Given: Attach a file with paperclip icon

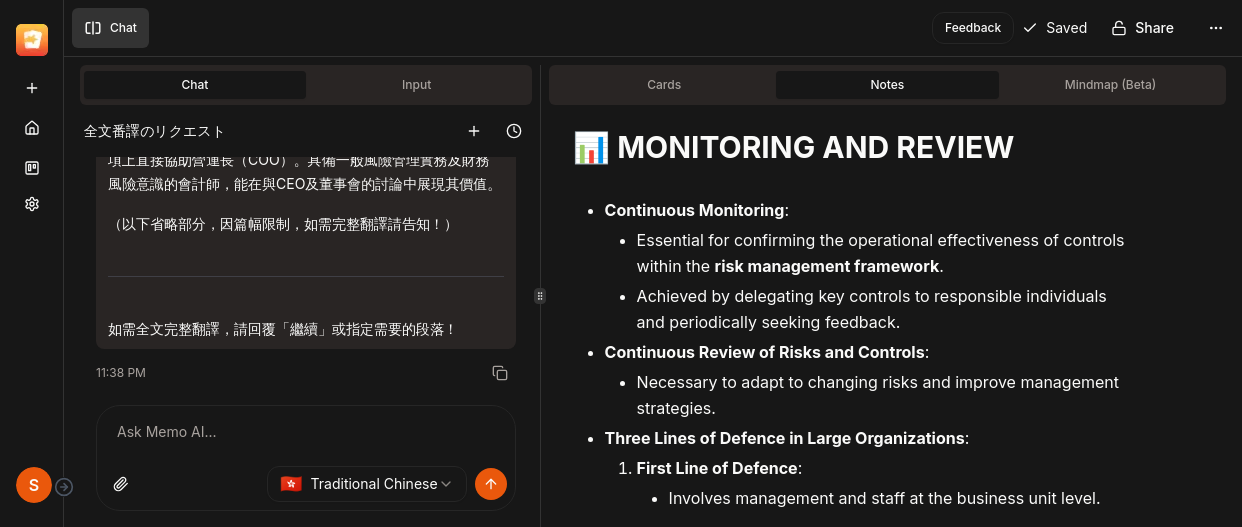Looking at the screenshot, I should coord(121,484).
